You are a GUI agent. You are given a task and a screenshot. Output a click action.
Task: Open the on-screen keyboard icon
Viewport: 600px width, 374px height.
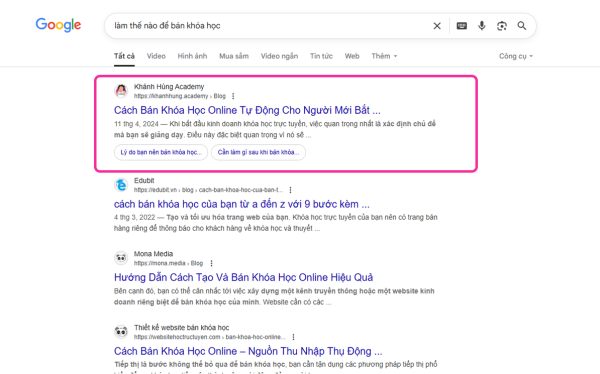click(462, 26)
